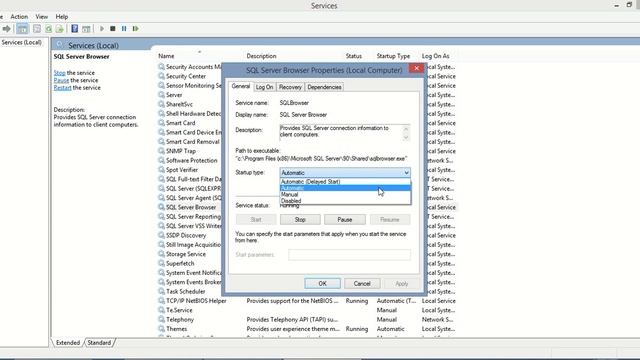
Task: Click the Restart Service toolbar icon
Action: pyautogui.click(x=136, y=29)
